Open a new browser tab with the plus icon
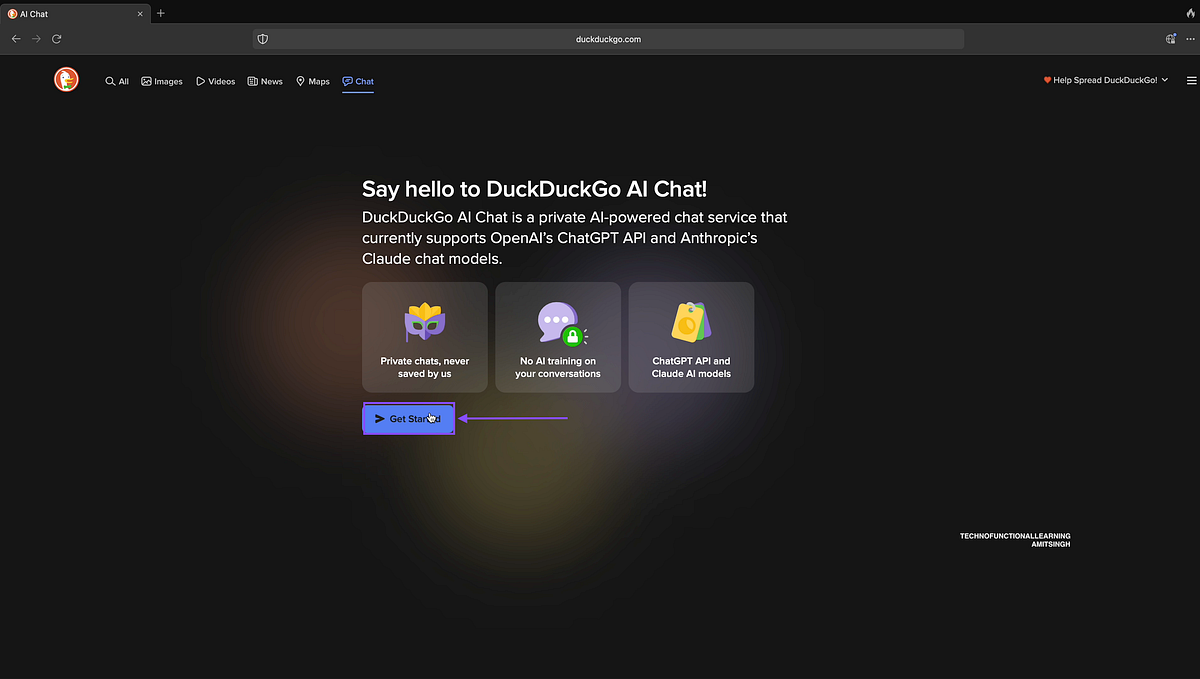This screenshot has width=1200, height=679. [x=160, y=13]
